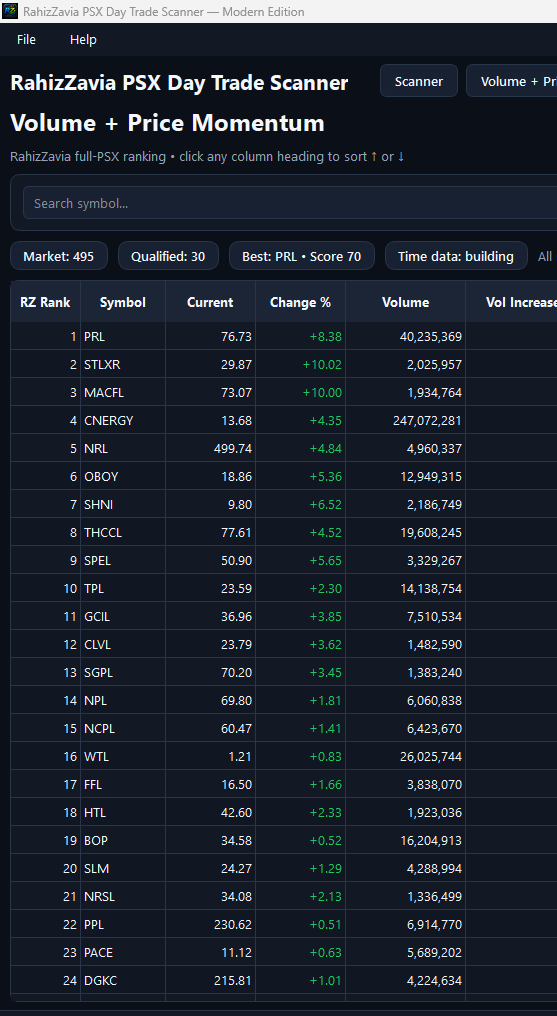
Task: Click the +10.00 change cell
Action: tap(300, 392)
